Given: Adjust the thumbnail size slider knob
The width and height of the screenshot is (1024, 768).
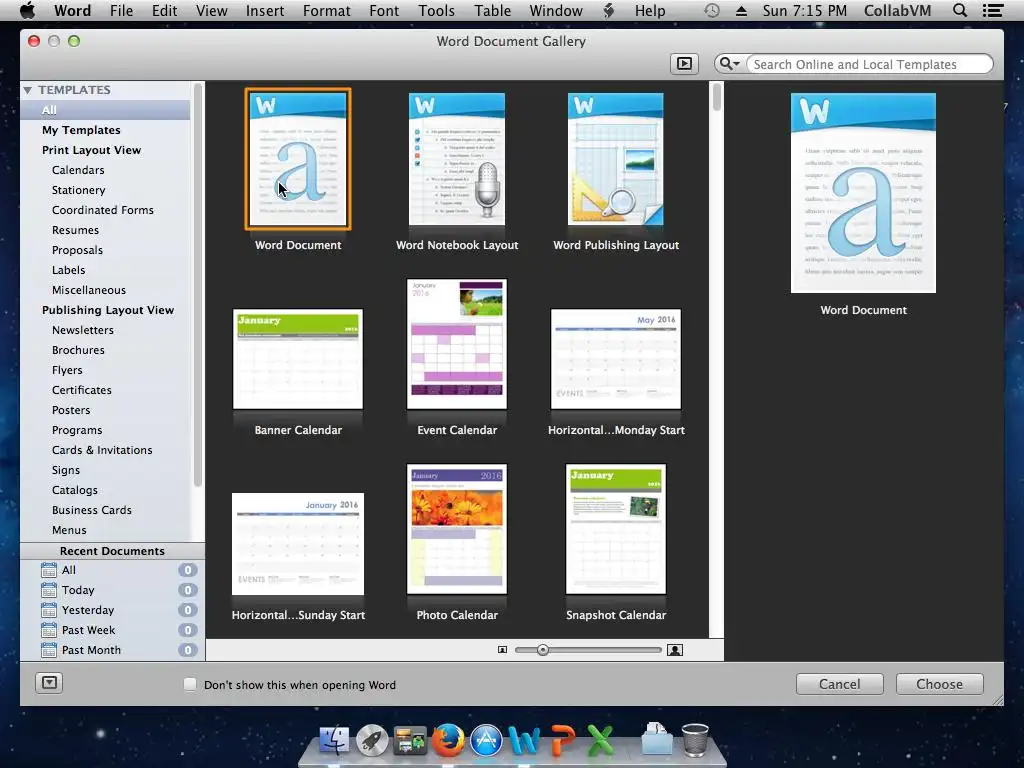Looking at the screenshot, I should click(x=543, y=650).
